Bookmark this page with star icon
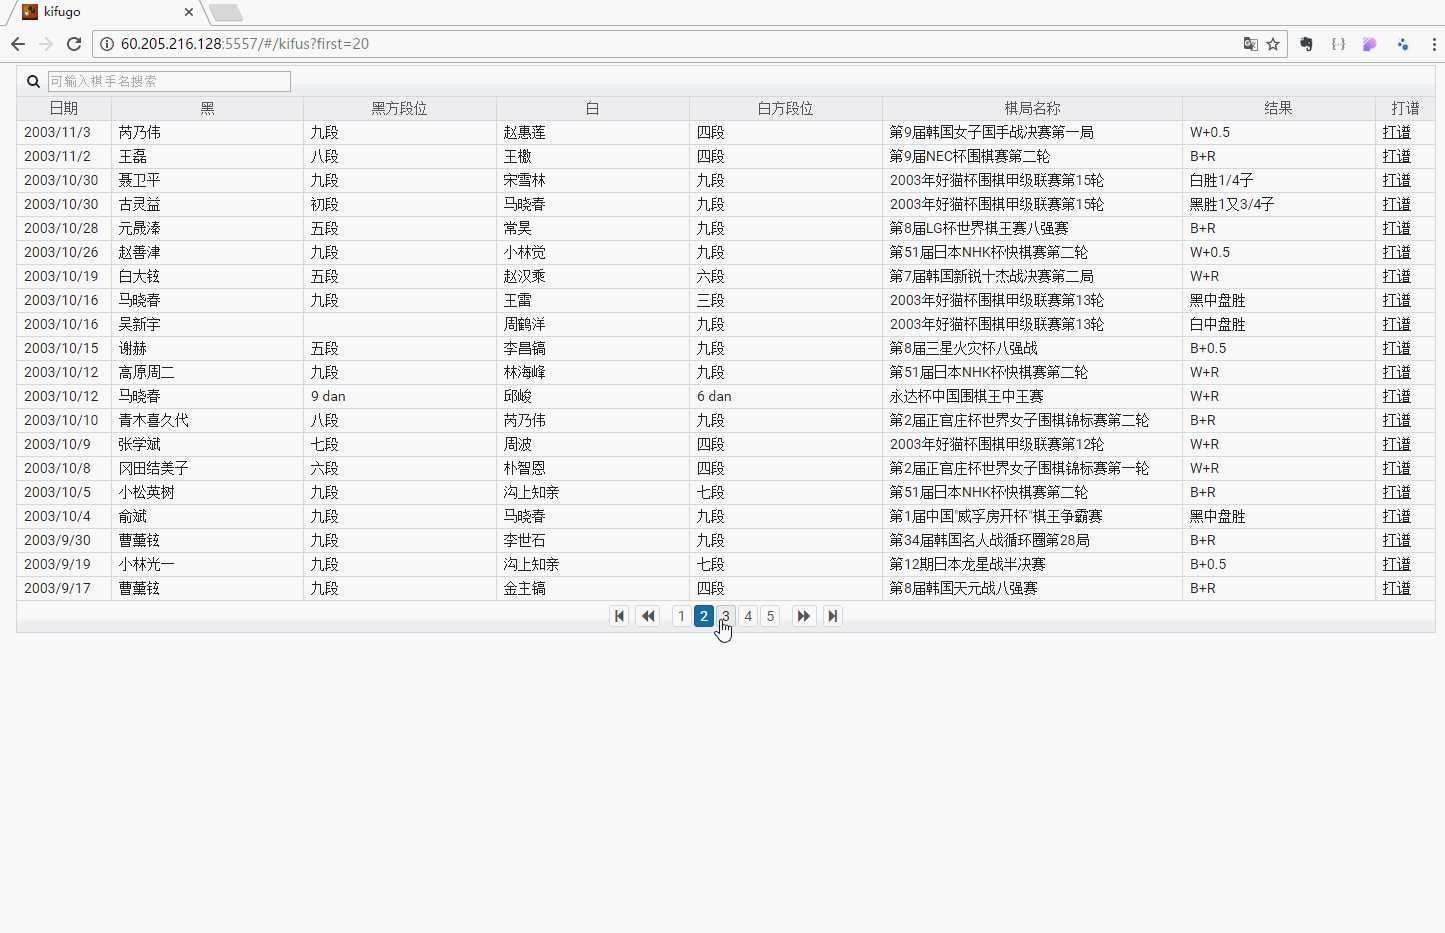 click(1273, 44)
